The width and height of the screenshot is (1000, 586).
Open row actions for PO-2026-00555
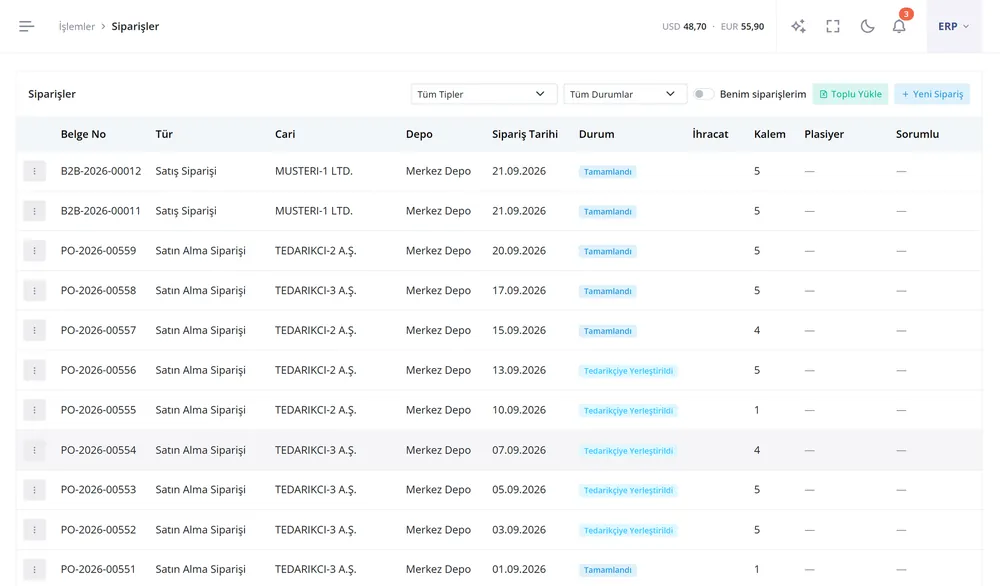point(34,410)
